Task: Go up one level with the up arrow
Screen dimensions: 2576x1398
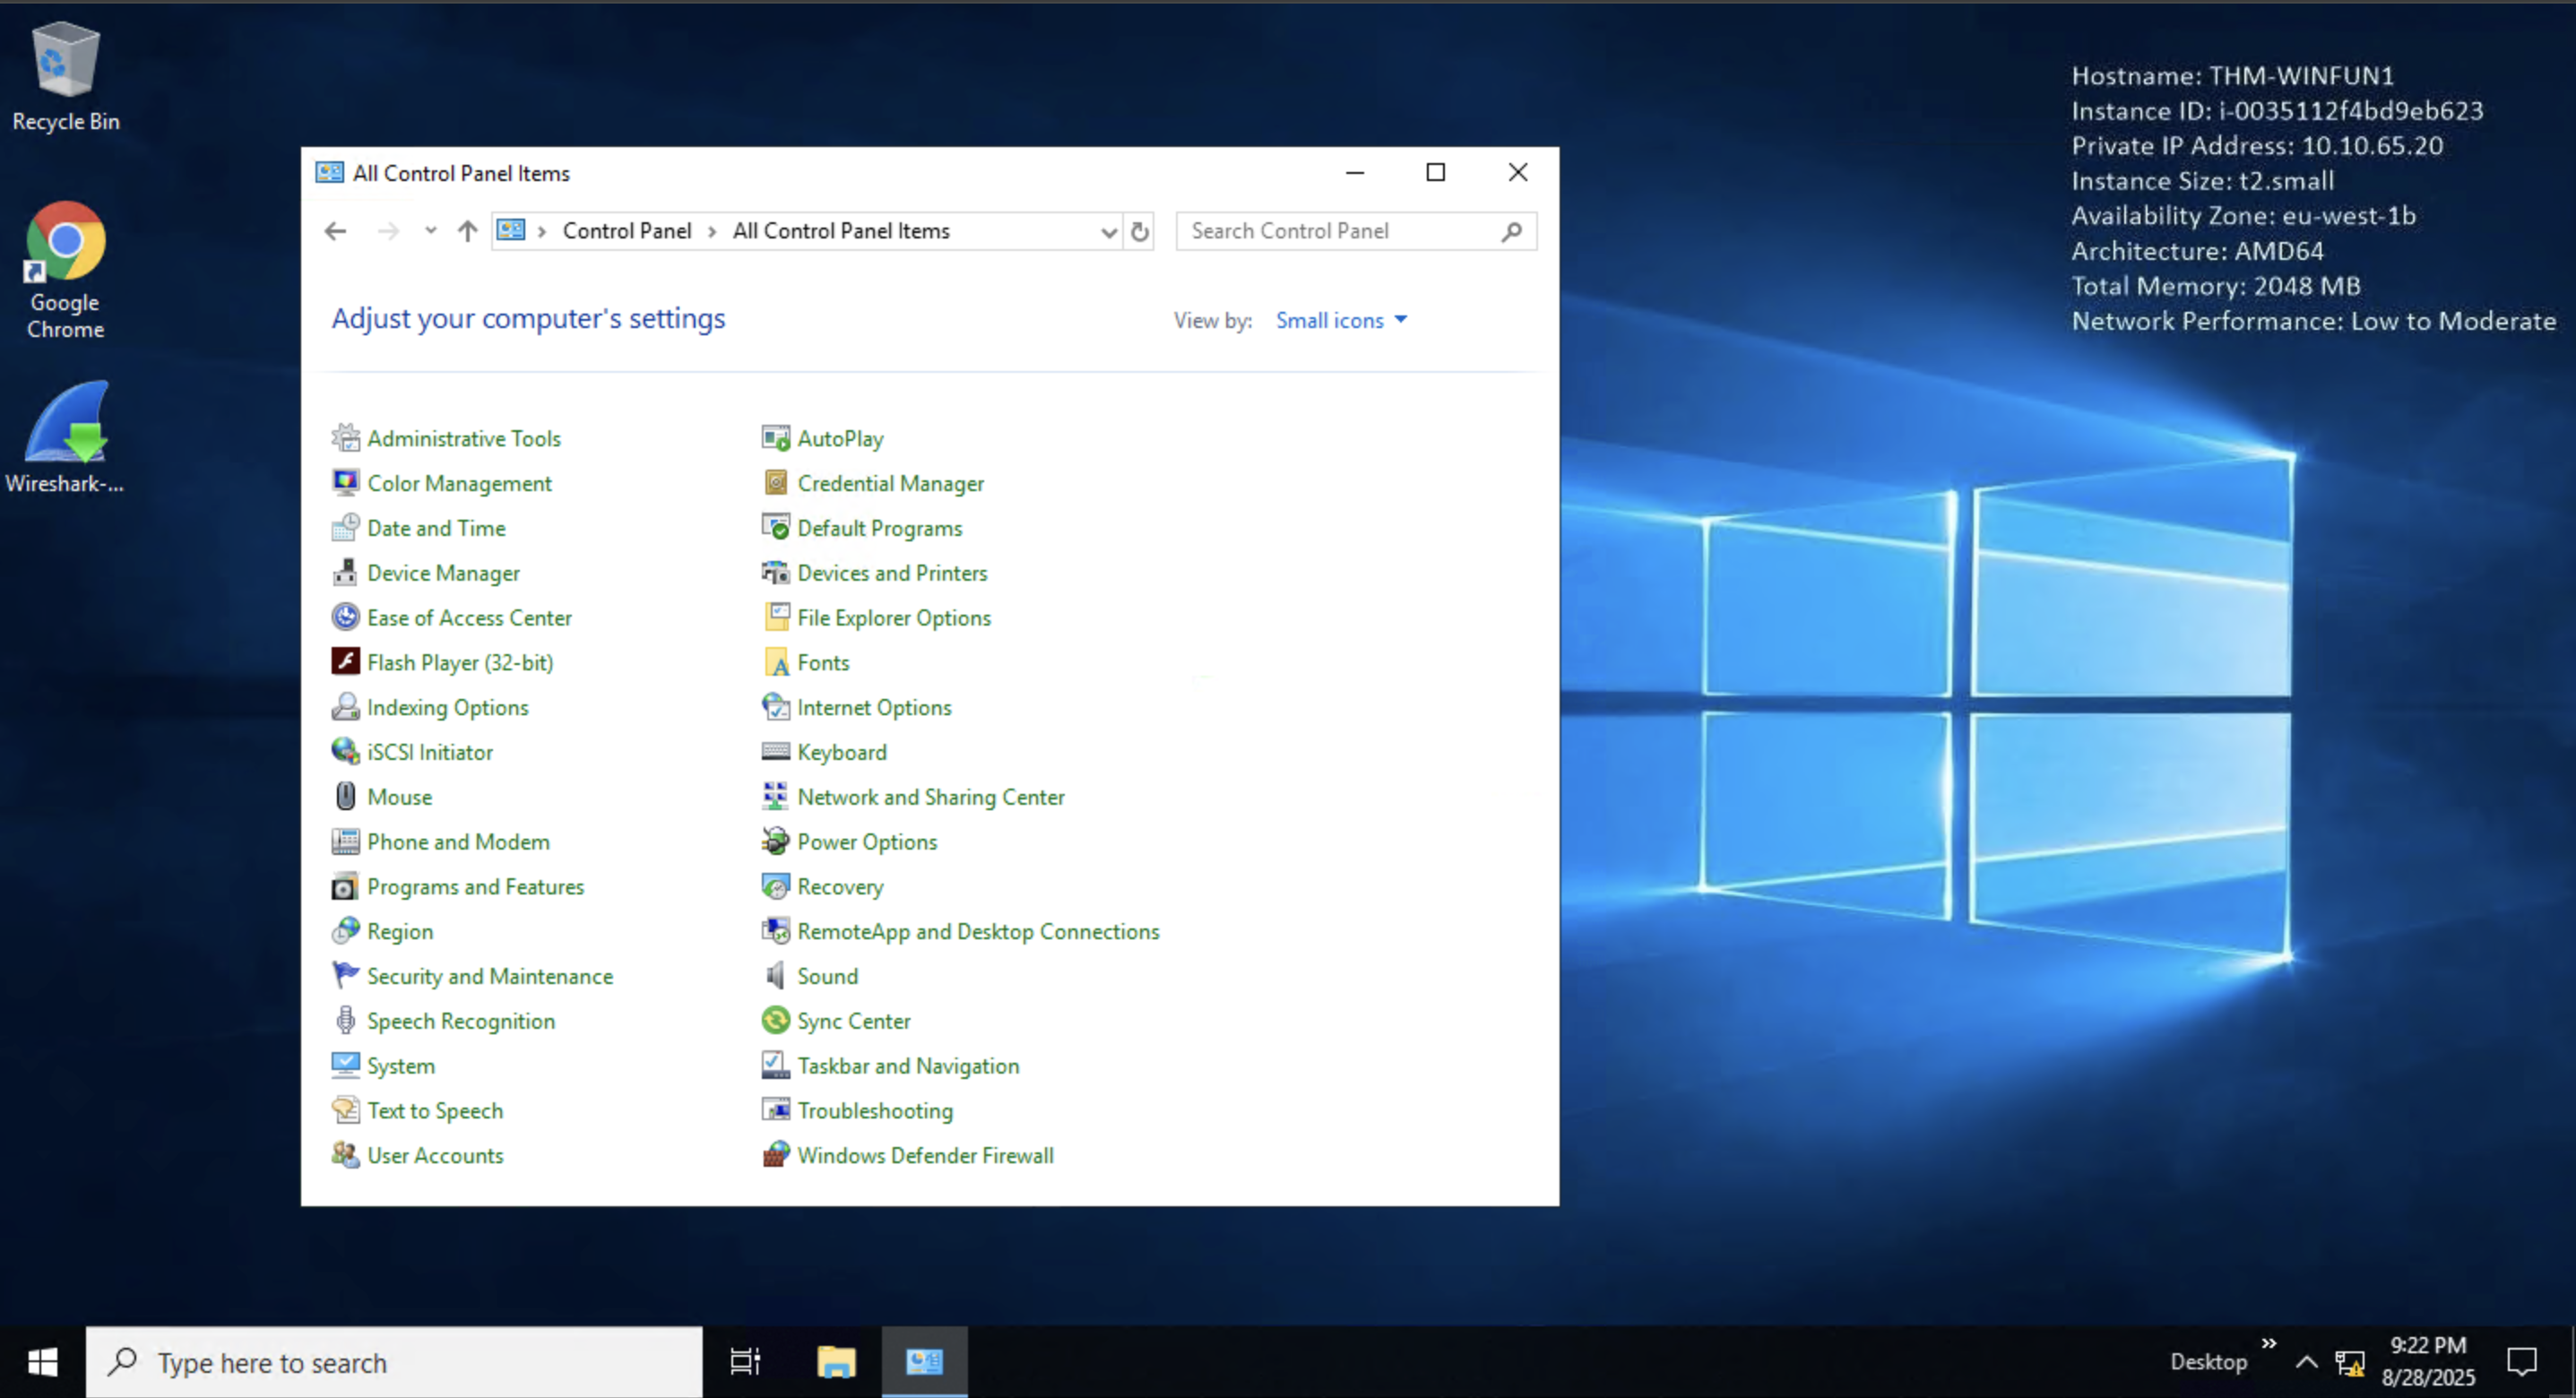Action: 467,231
